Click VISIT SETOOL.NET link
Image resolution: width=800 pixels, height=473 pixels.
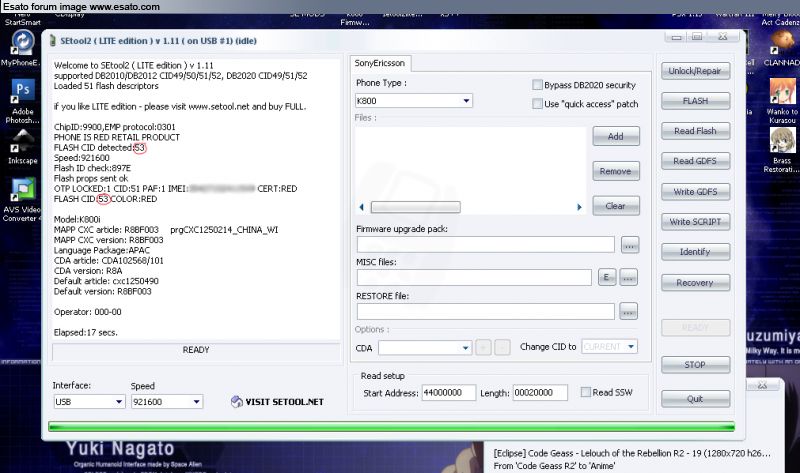tap(284, 402)
